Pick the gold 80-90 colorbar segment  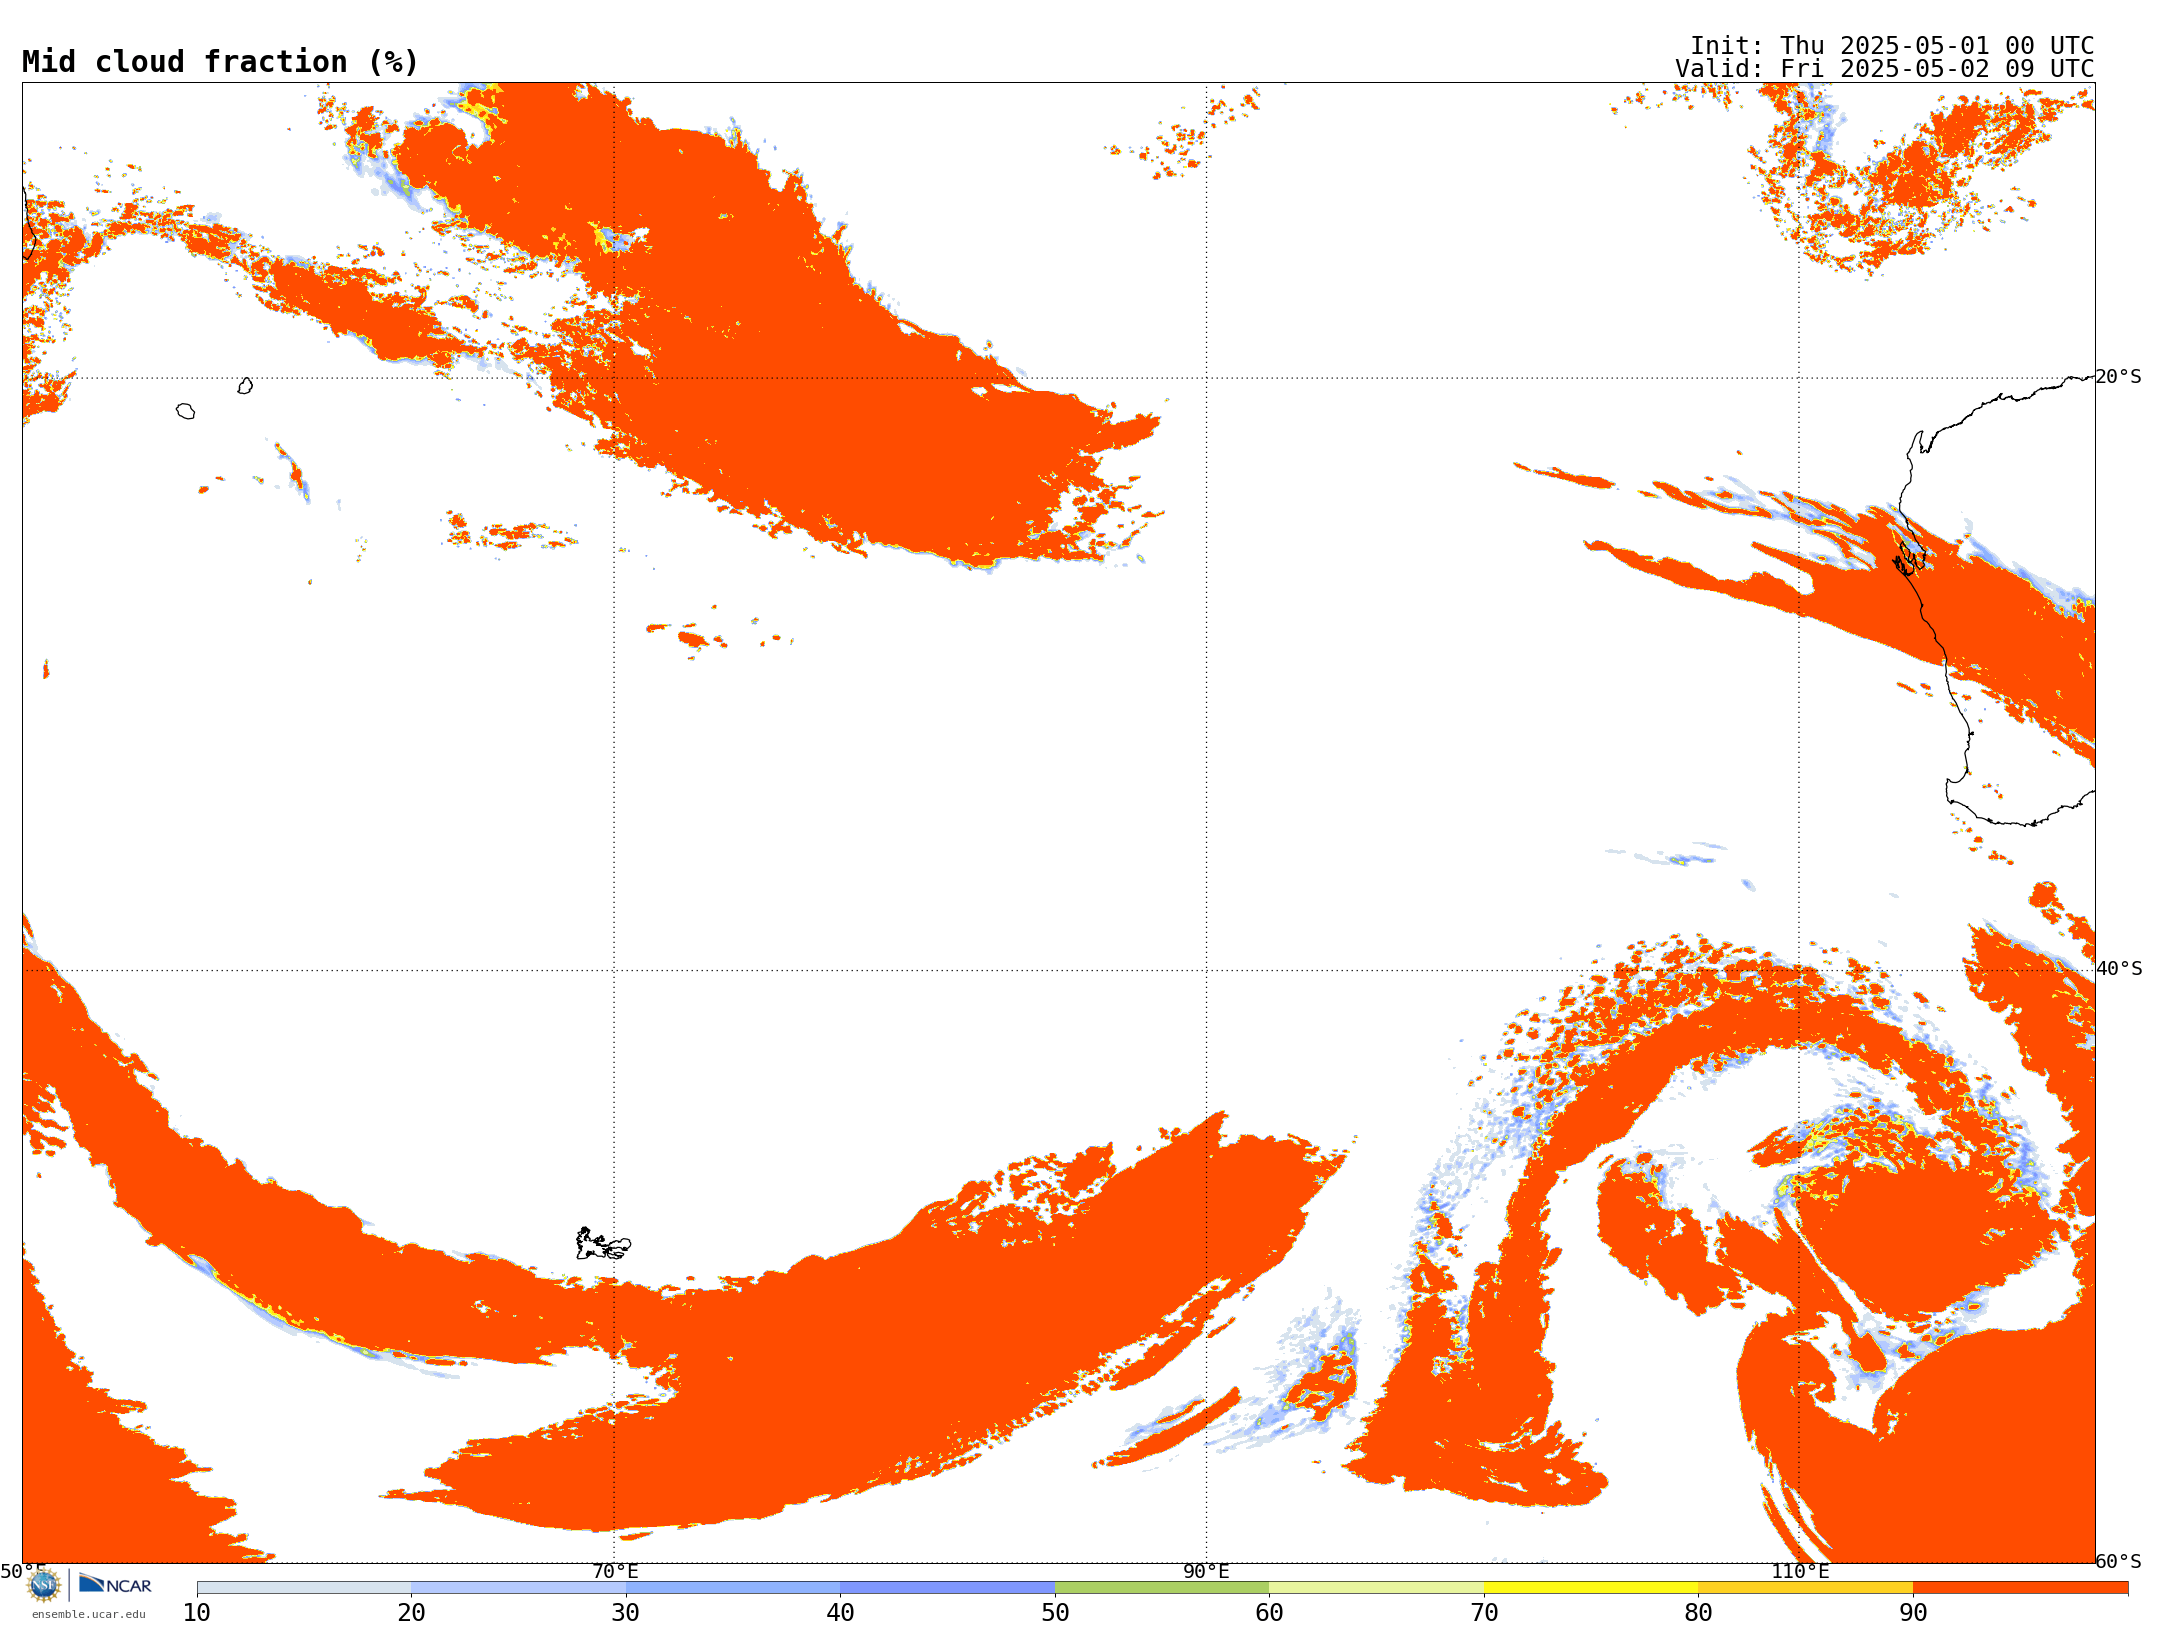(x=1805, y=1588)
